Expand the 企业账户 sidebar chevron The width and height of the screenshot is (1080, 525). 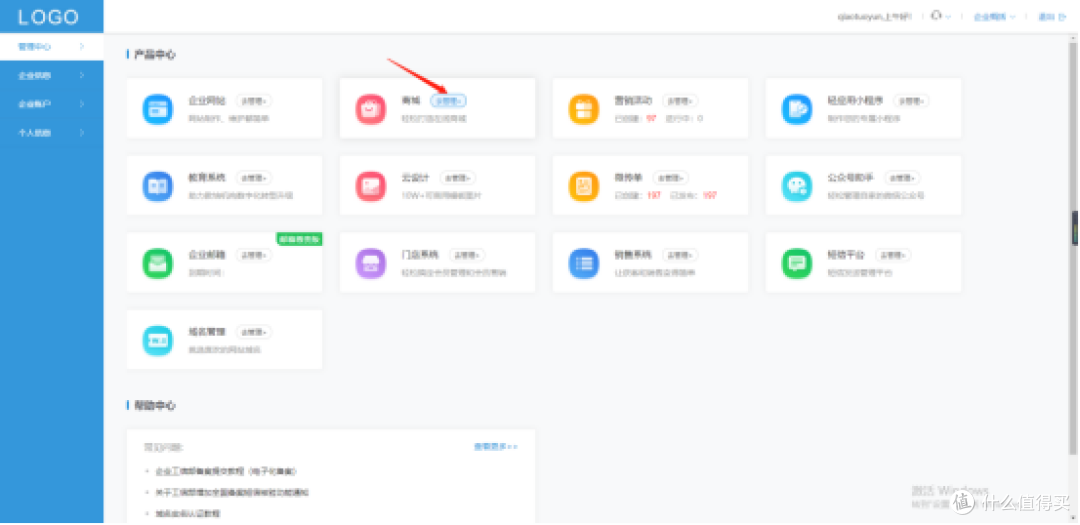pyautogui.click(x=82, y=104)
